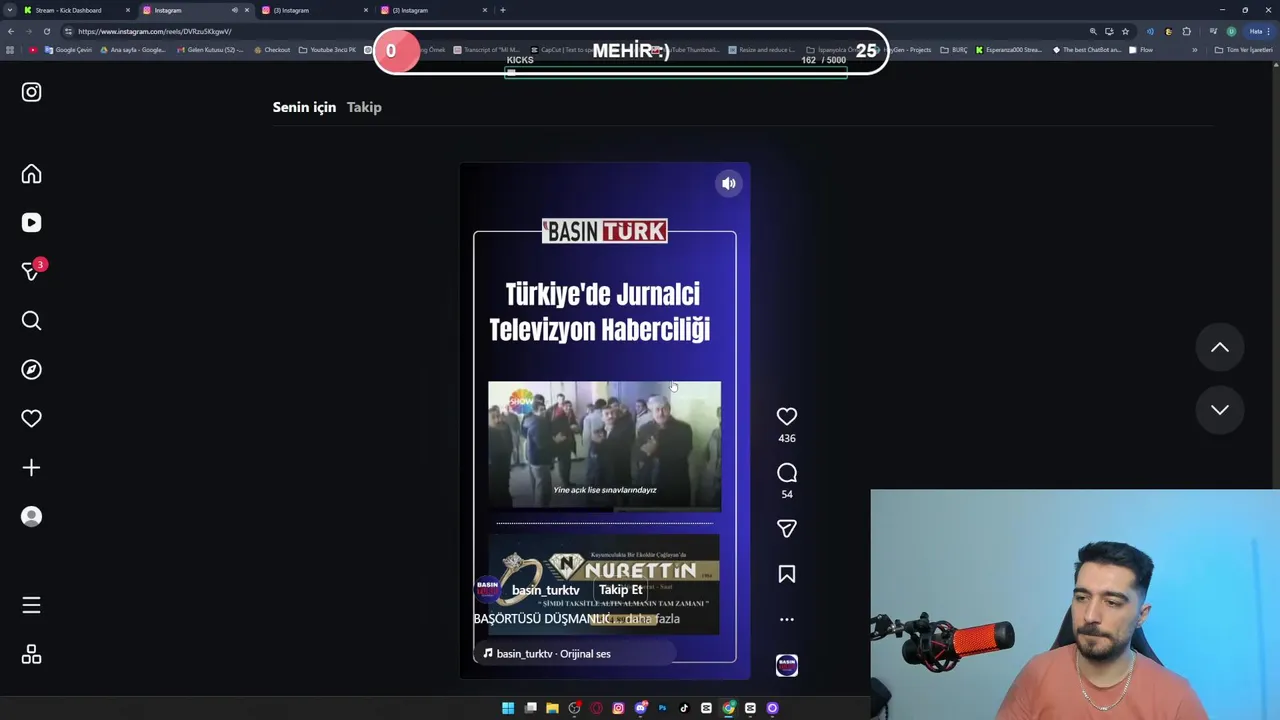Go to Home in Instagram sidebar
This screenshot has height=720, width=1280.
click(31, 174)
